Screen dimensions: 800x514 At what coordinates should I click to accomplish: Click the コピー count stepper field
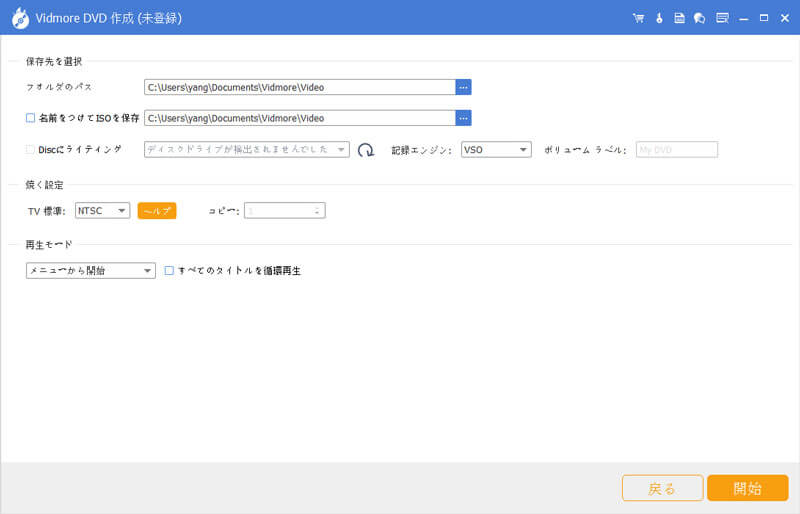[285, 210]
